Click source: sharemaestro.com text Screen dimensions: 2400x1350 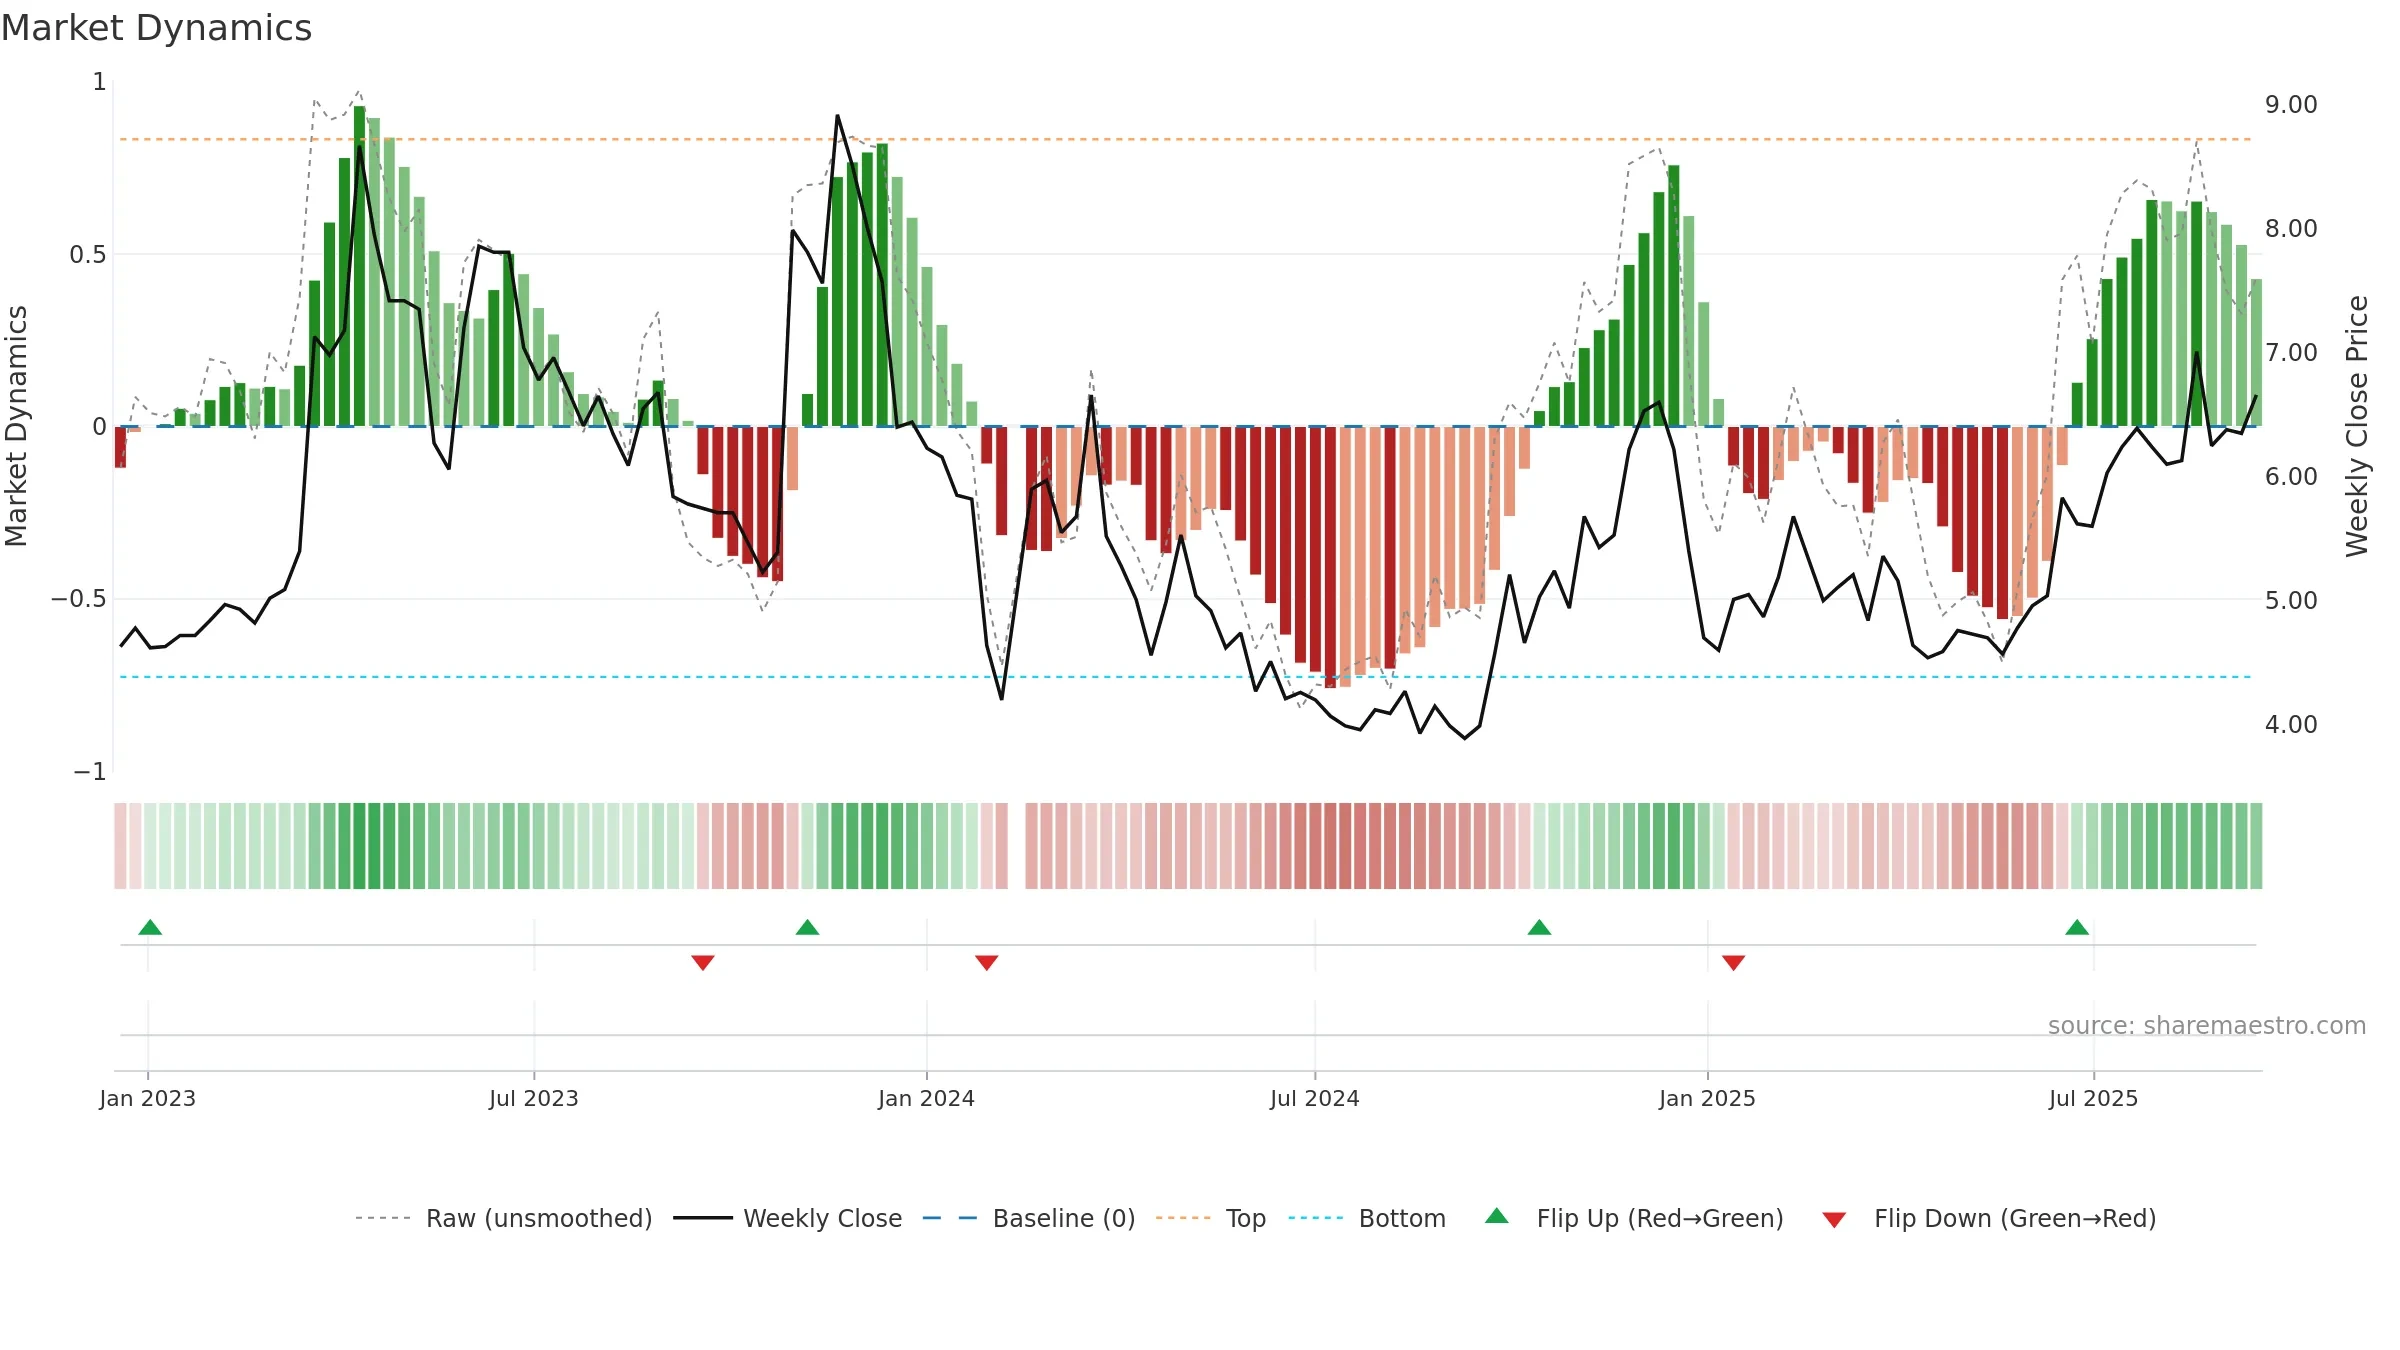(x=2207, y=1025)
